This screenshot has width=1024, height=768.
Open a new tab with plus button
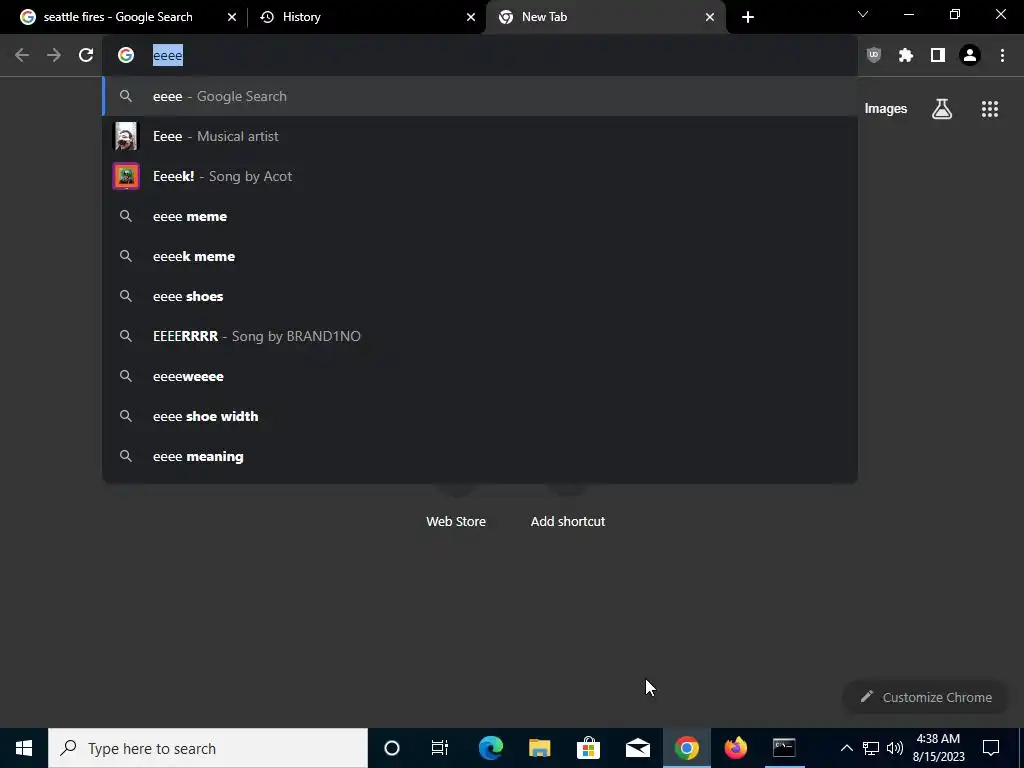[x=748, y=17]
